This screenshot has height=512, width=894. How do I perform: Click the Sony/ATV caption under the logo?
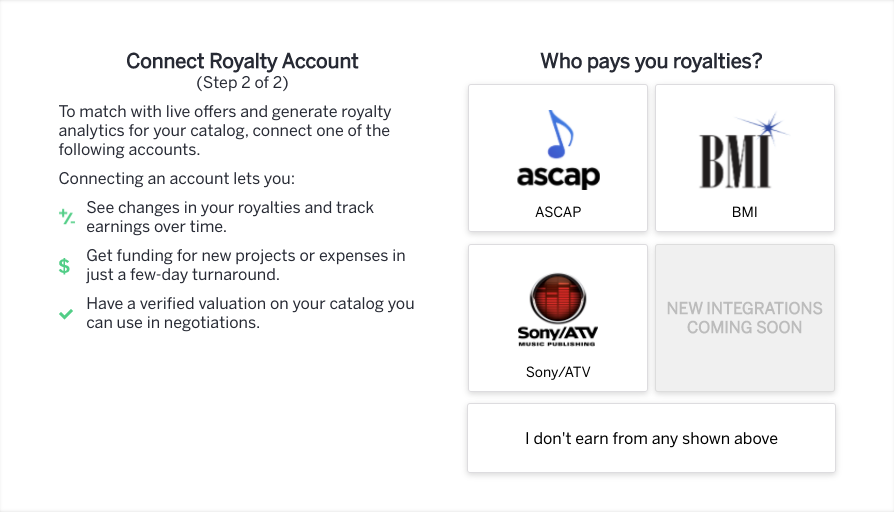click(558, 372)
